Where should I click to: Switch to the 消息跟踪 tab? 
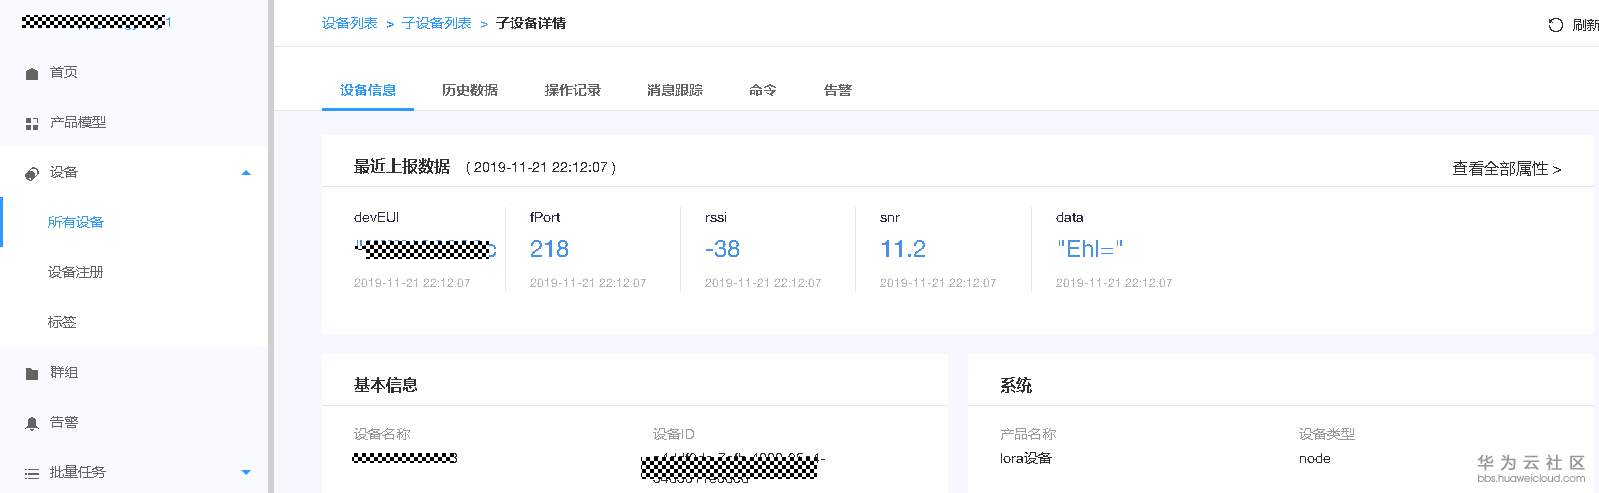click(x=675, y=90)
